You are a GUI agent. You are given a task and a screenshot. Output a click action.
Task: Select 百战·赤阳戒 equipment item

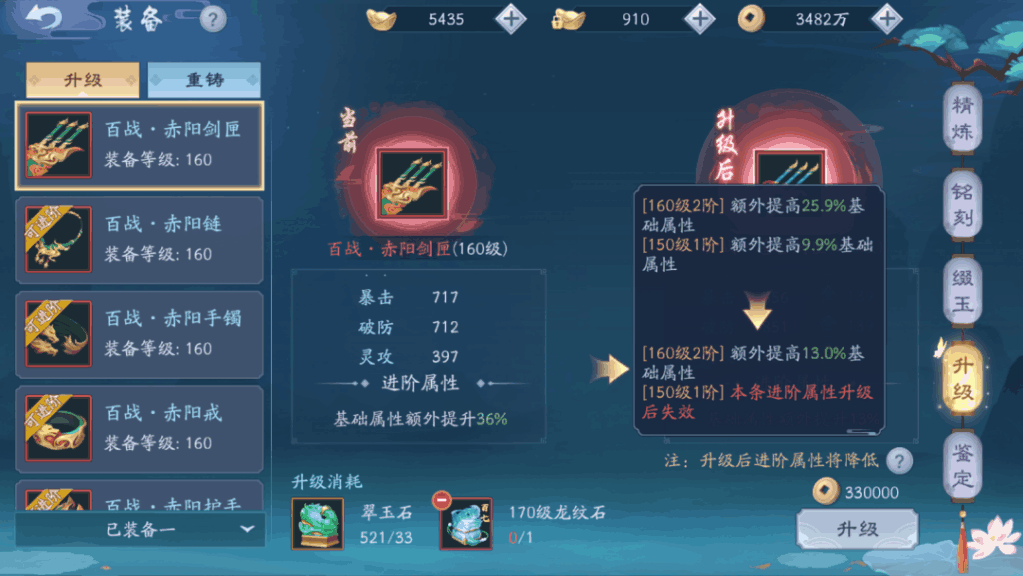(140, 429)
